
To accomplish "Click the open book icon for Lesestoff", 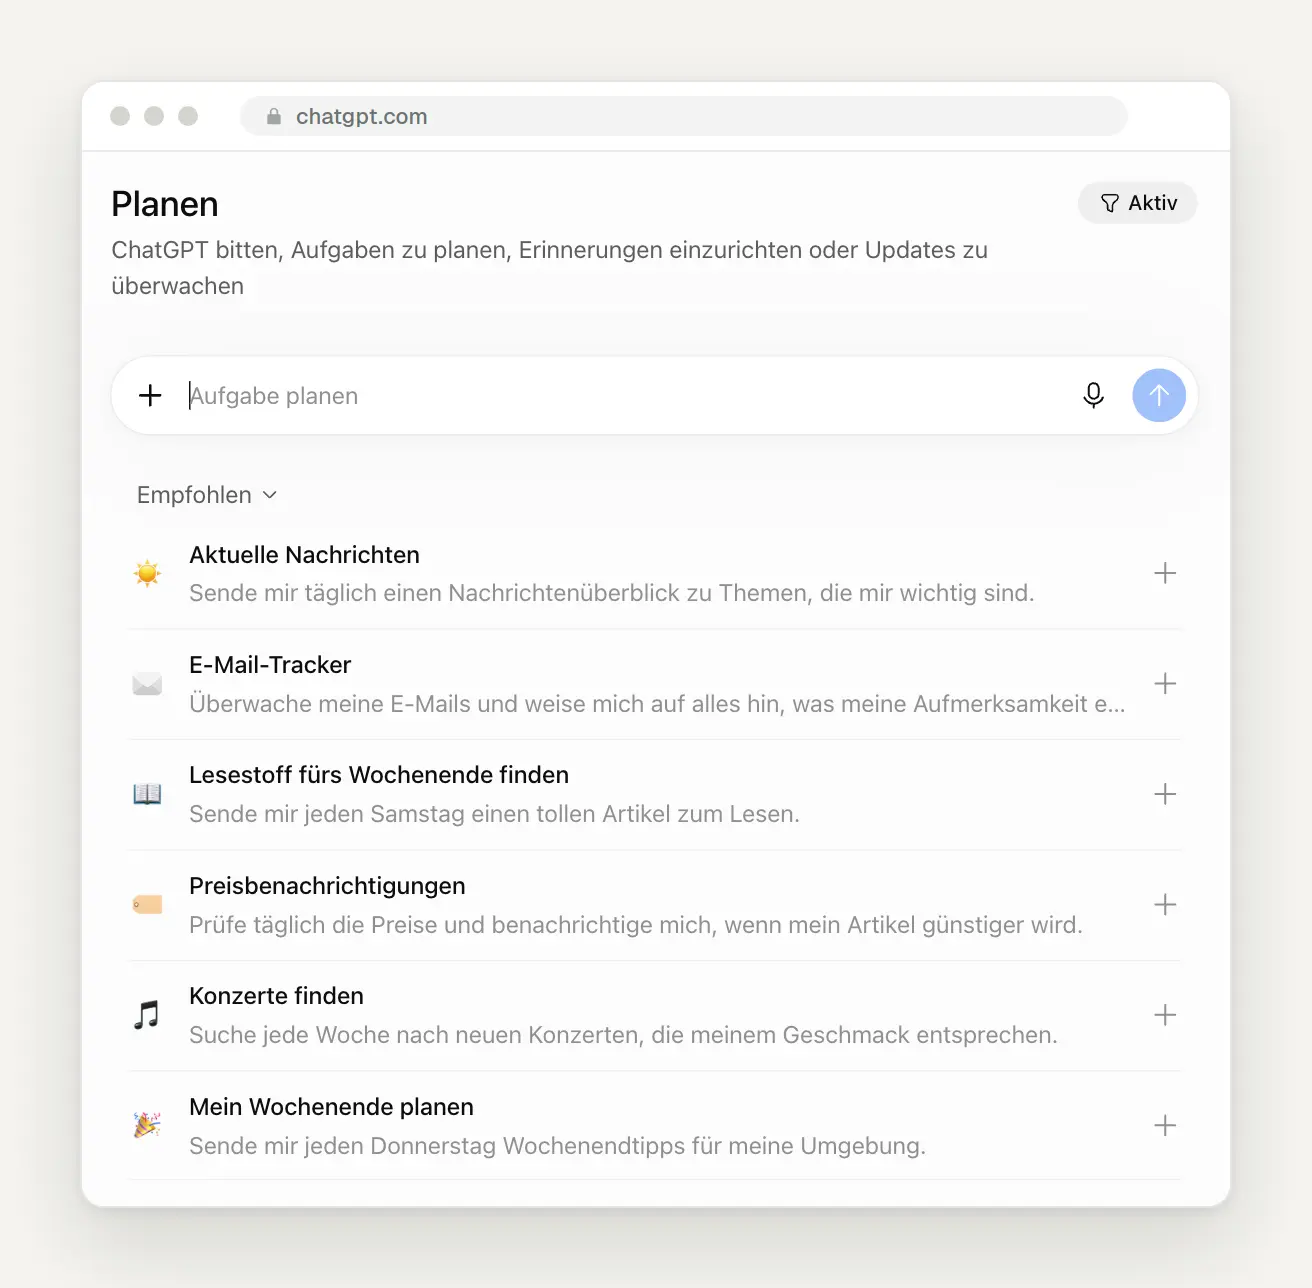I will (147, 794).
